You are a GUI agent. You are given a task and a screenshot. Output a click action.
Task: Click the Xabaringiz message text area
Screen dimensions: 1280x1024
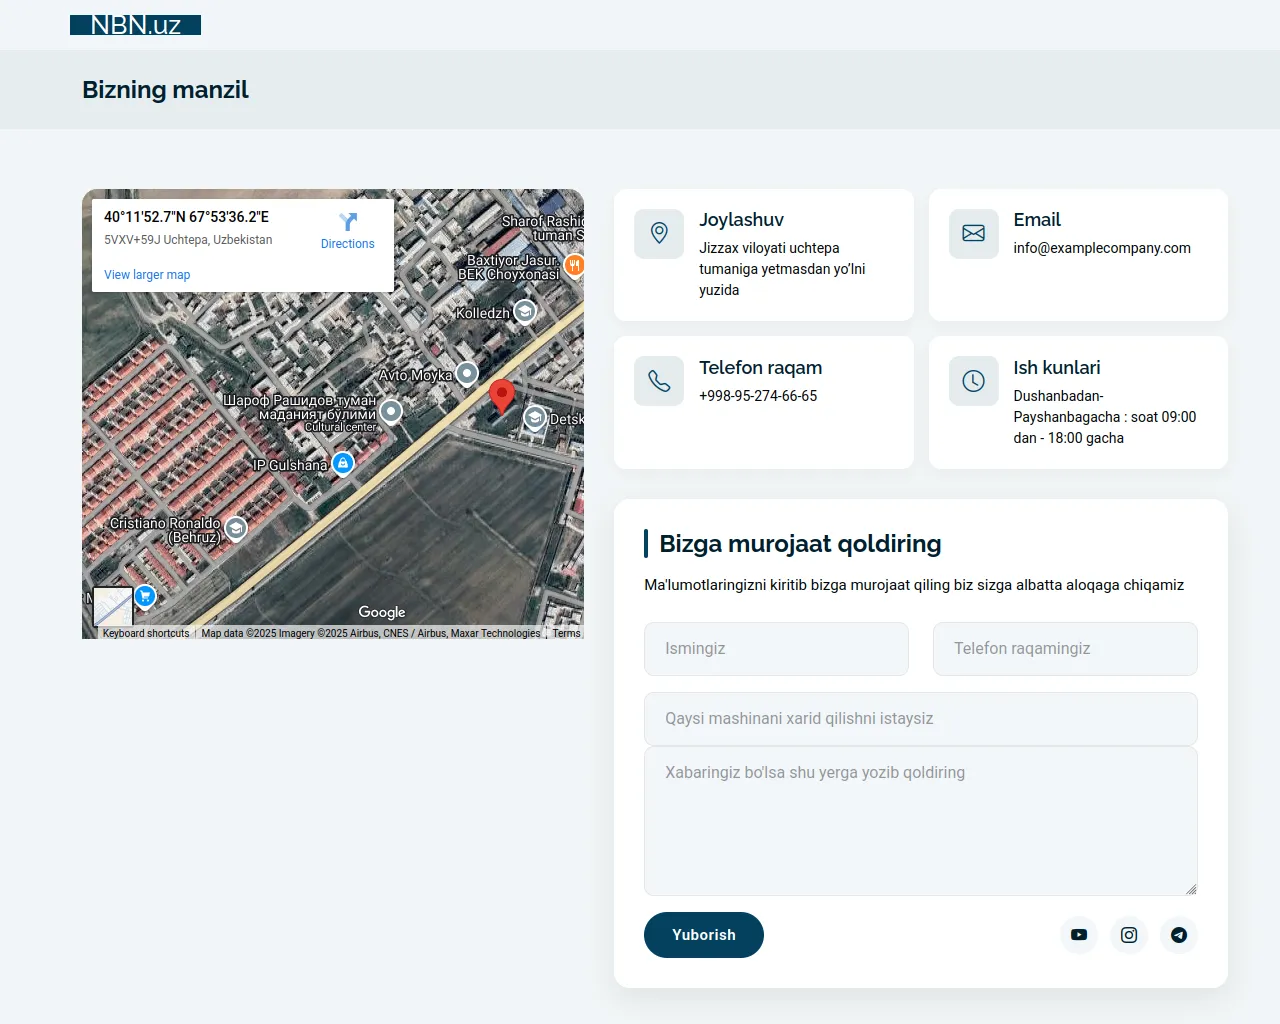point(920,821)
